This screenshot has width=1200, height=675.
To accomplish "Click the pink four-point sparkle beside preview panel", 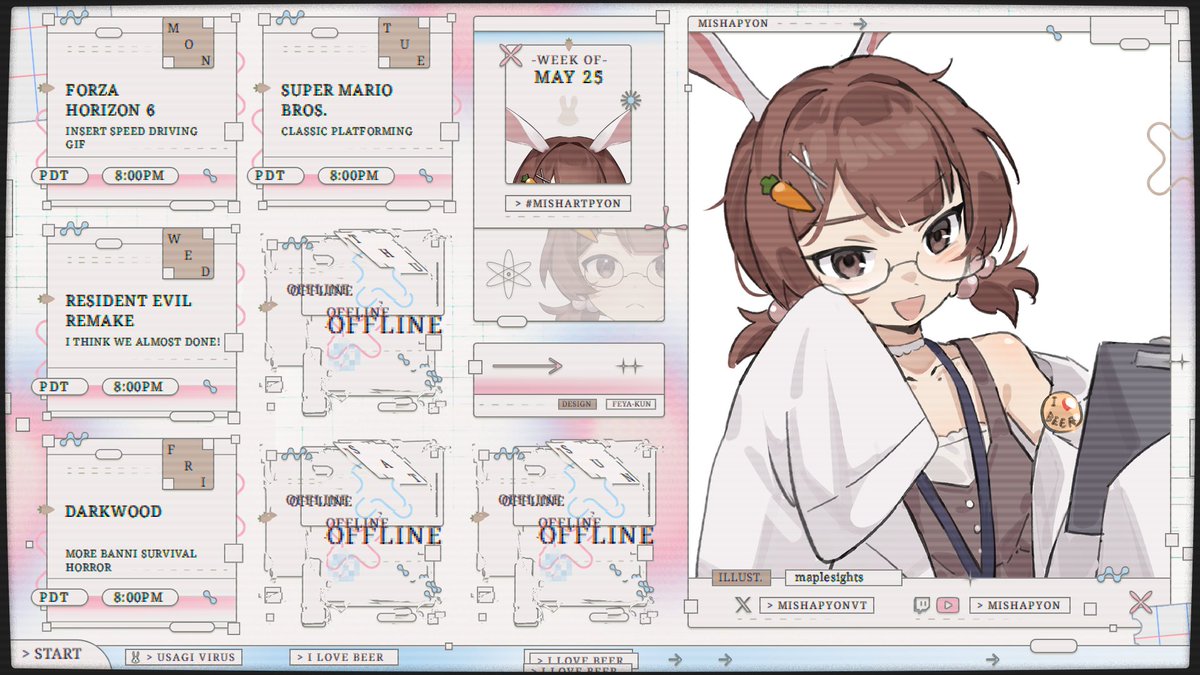I will pos(666,227).
